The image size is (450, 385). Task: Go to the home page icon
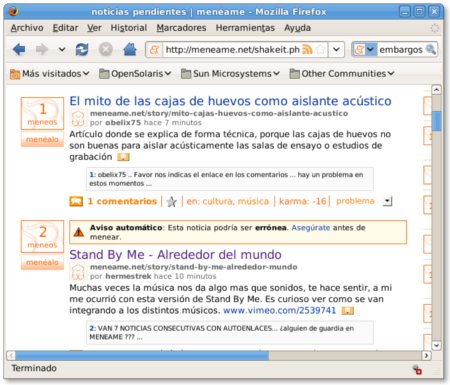click(130, 50)
